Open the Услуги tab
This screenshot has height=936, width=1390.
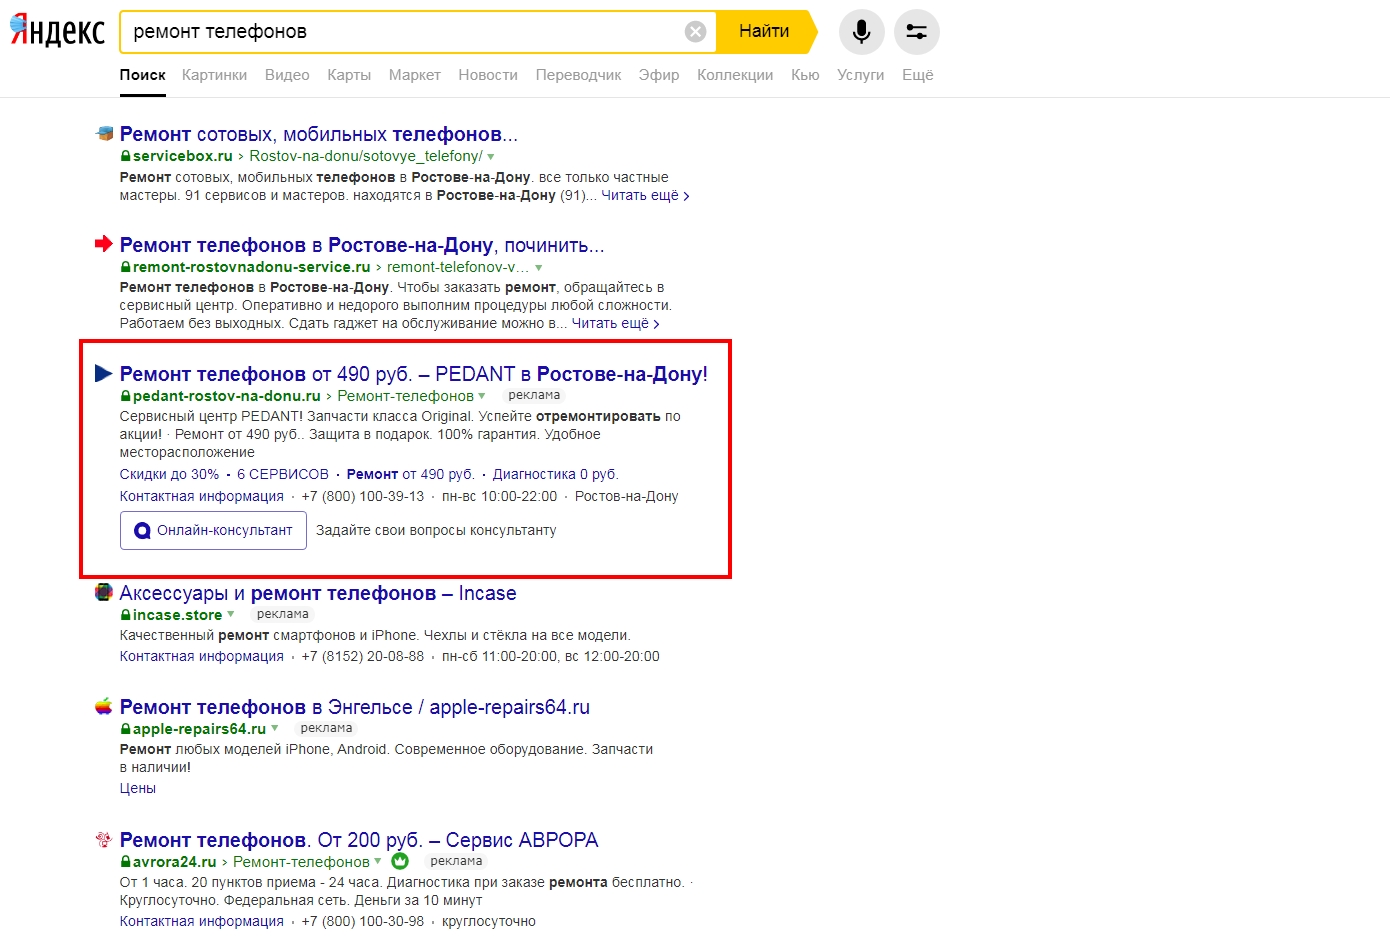point(861,75)
